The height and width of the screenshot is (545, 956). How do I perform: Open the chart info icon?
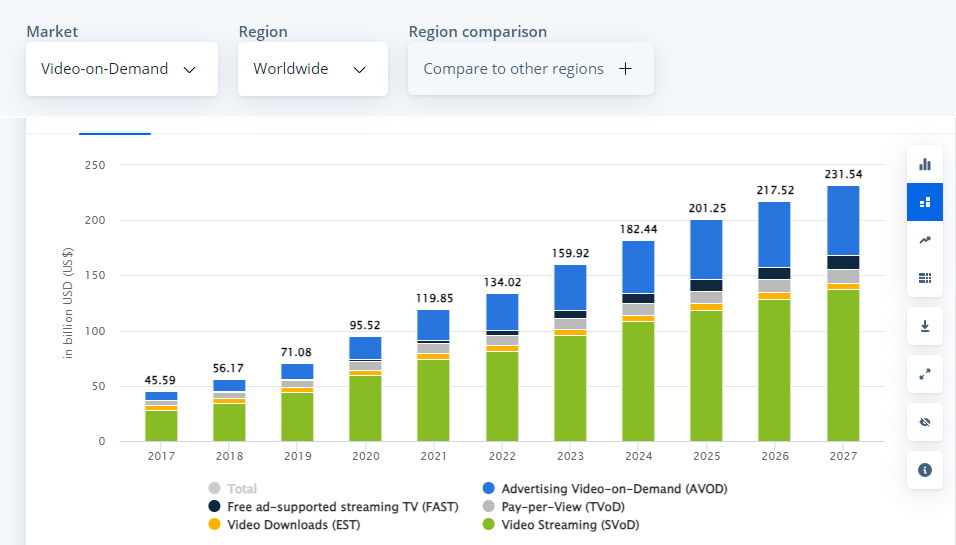(x=925, y=470)
